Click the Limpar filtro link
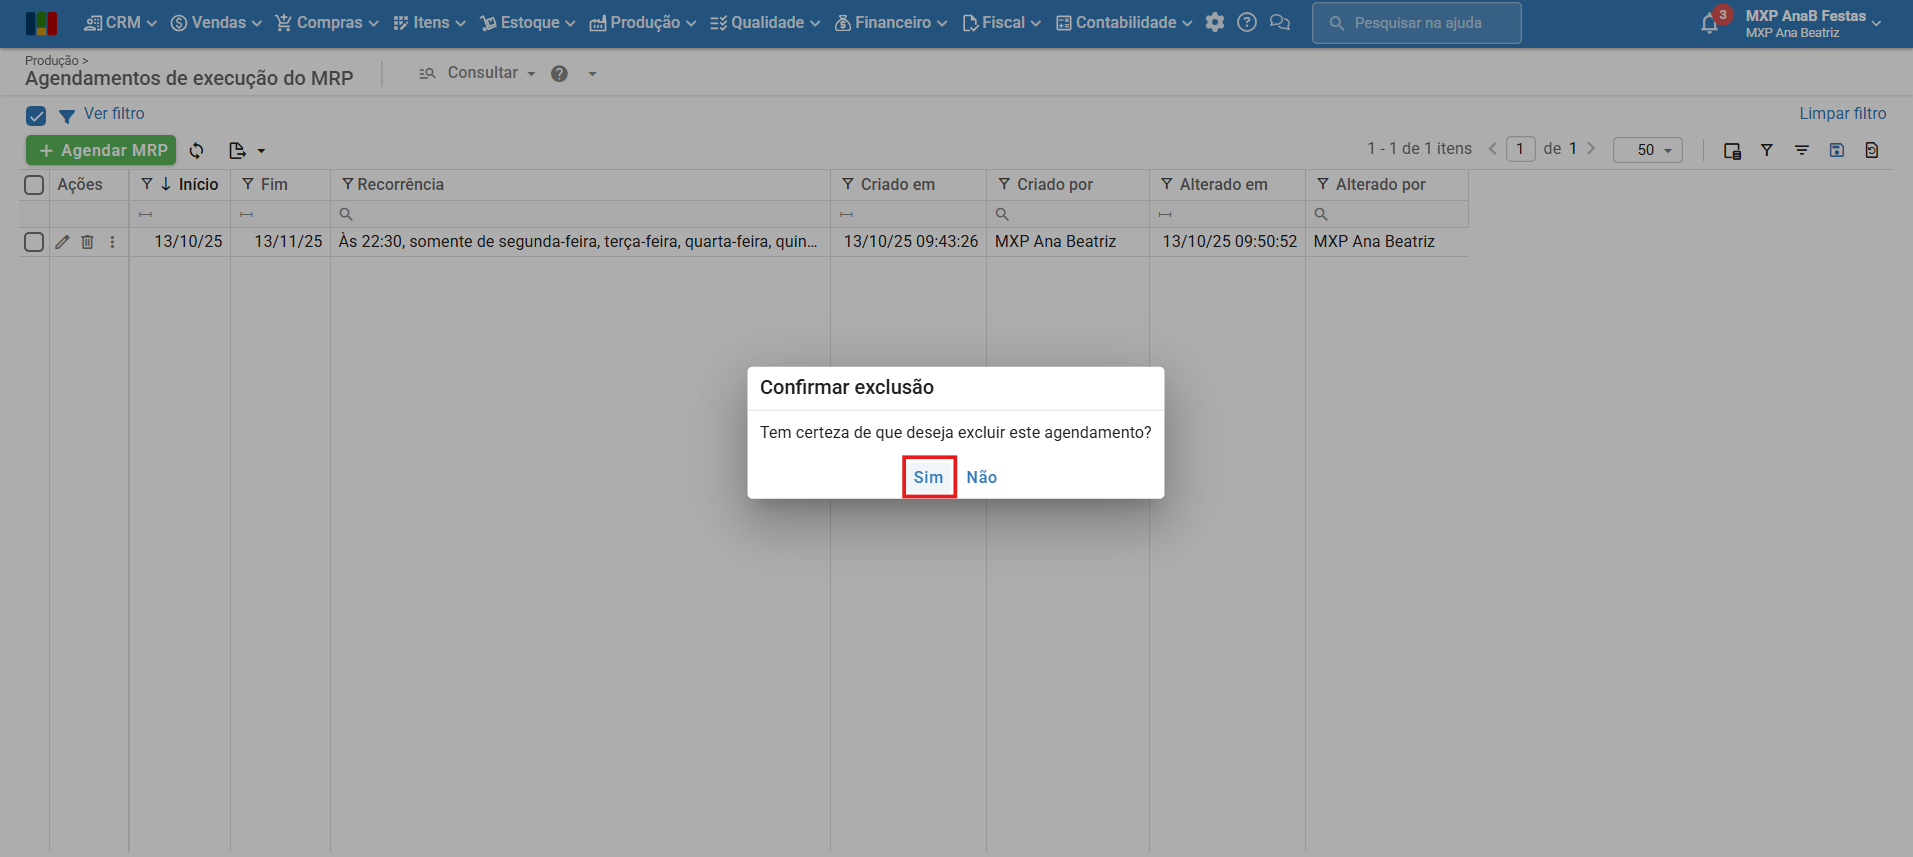This screenshot has height=857, width=1913. [x=1843, y=114]
